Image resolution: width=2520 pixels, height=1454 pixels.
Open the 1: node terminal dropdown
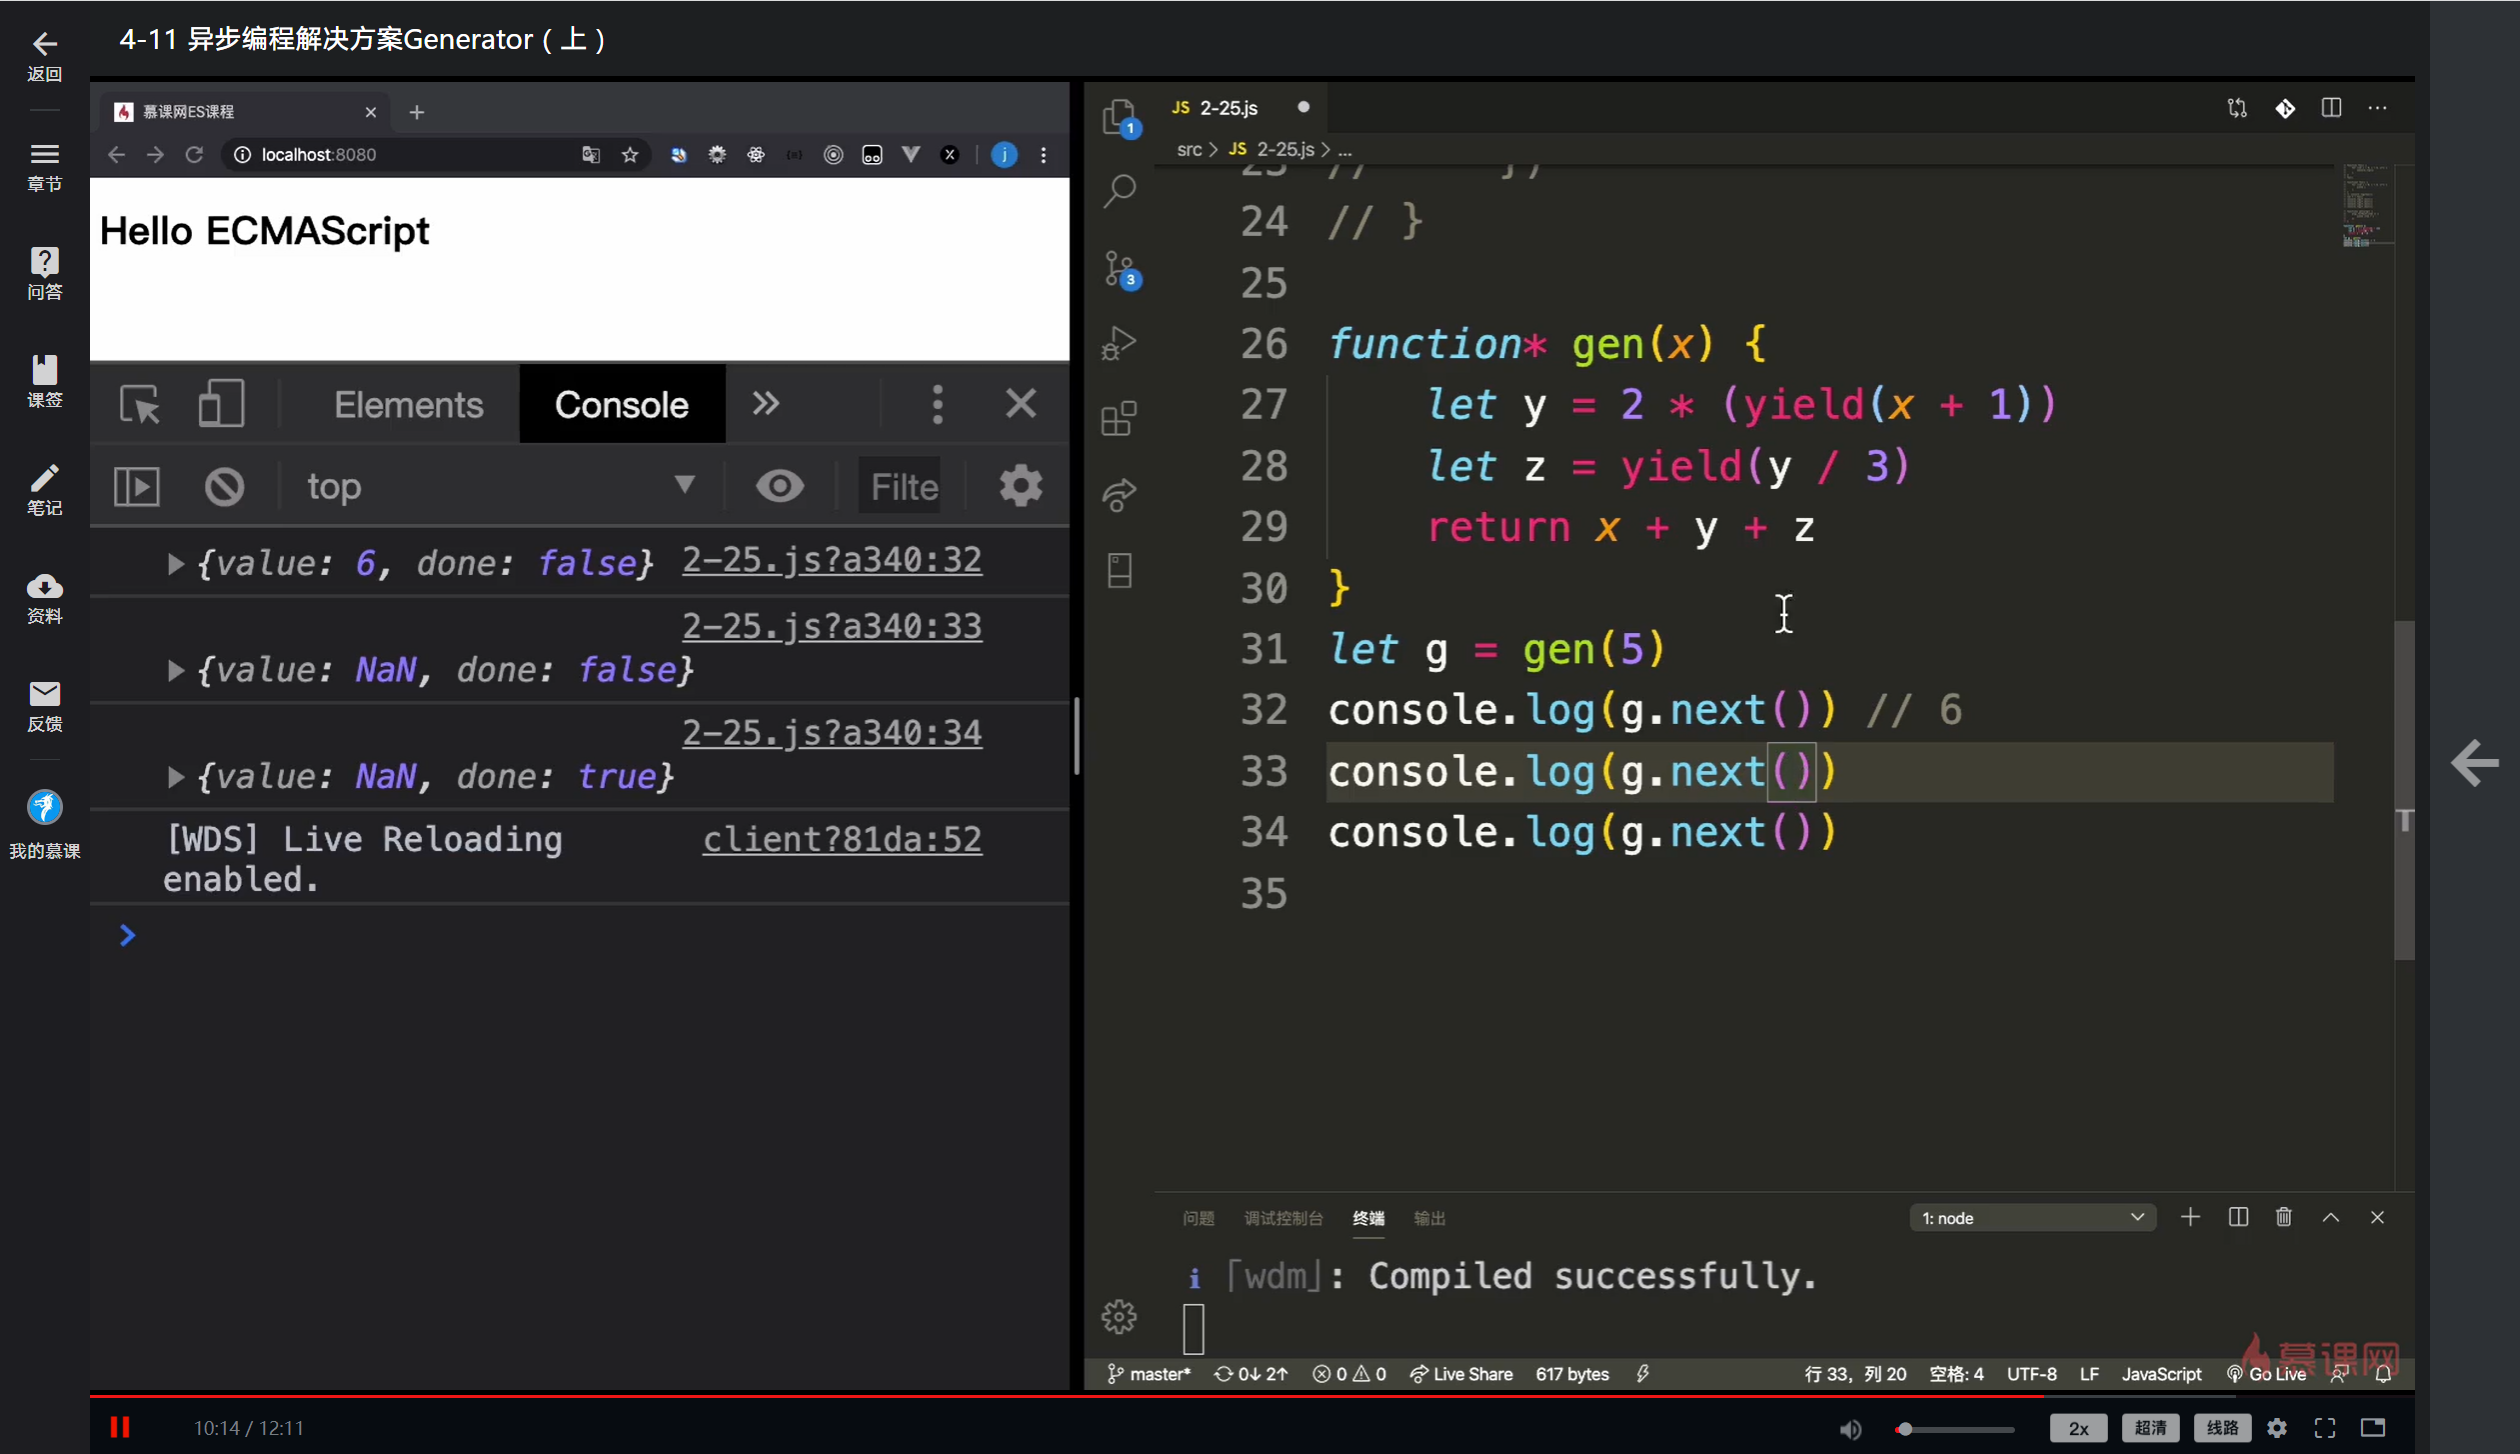(x=2031, y=1218)
